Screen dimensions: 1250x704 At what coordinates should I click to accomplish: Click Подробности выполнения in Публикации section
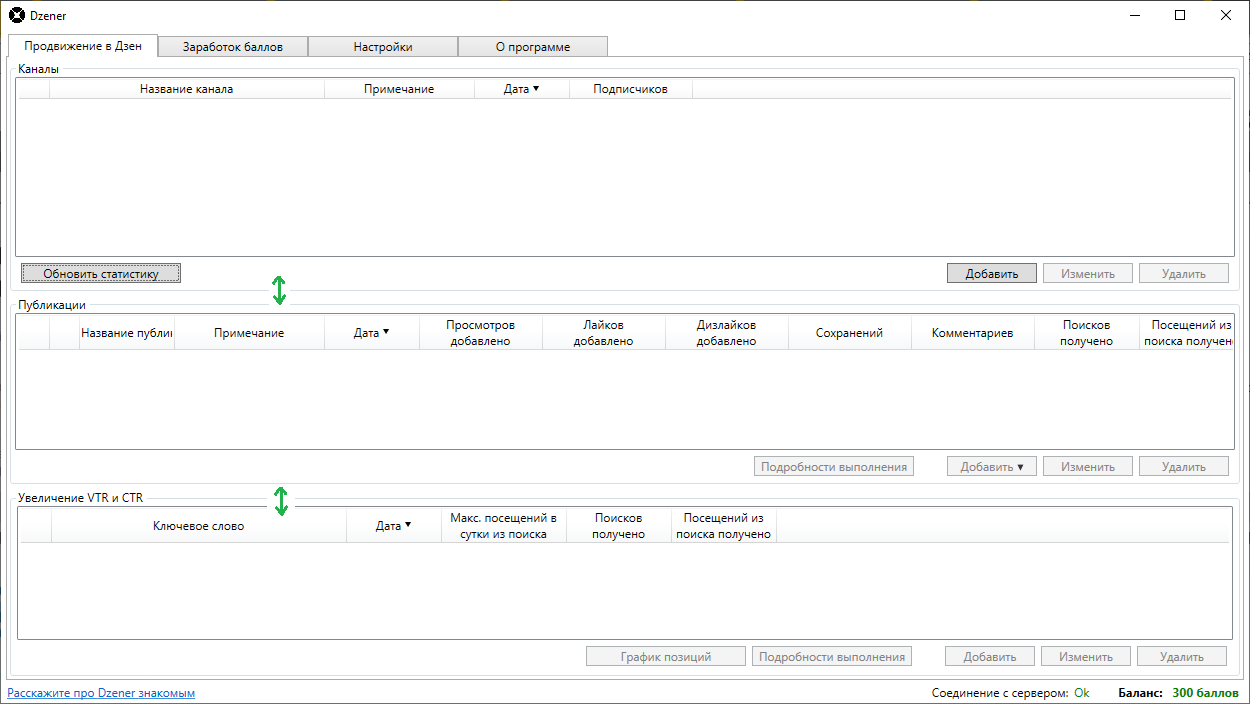834,466
